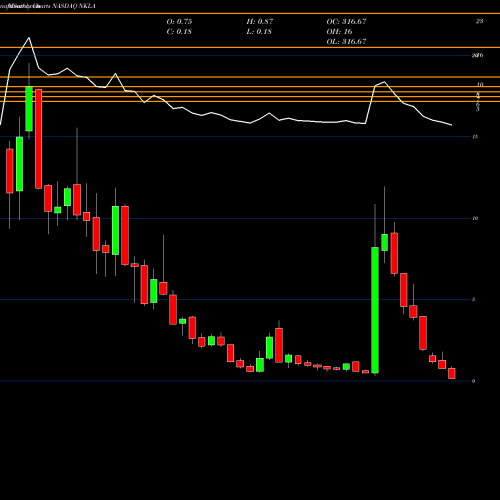Click the OL: 316.67 reading
The image size is (500, 500).
(346, 42)
